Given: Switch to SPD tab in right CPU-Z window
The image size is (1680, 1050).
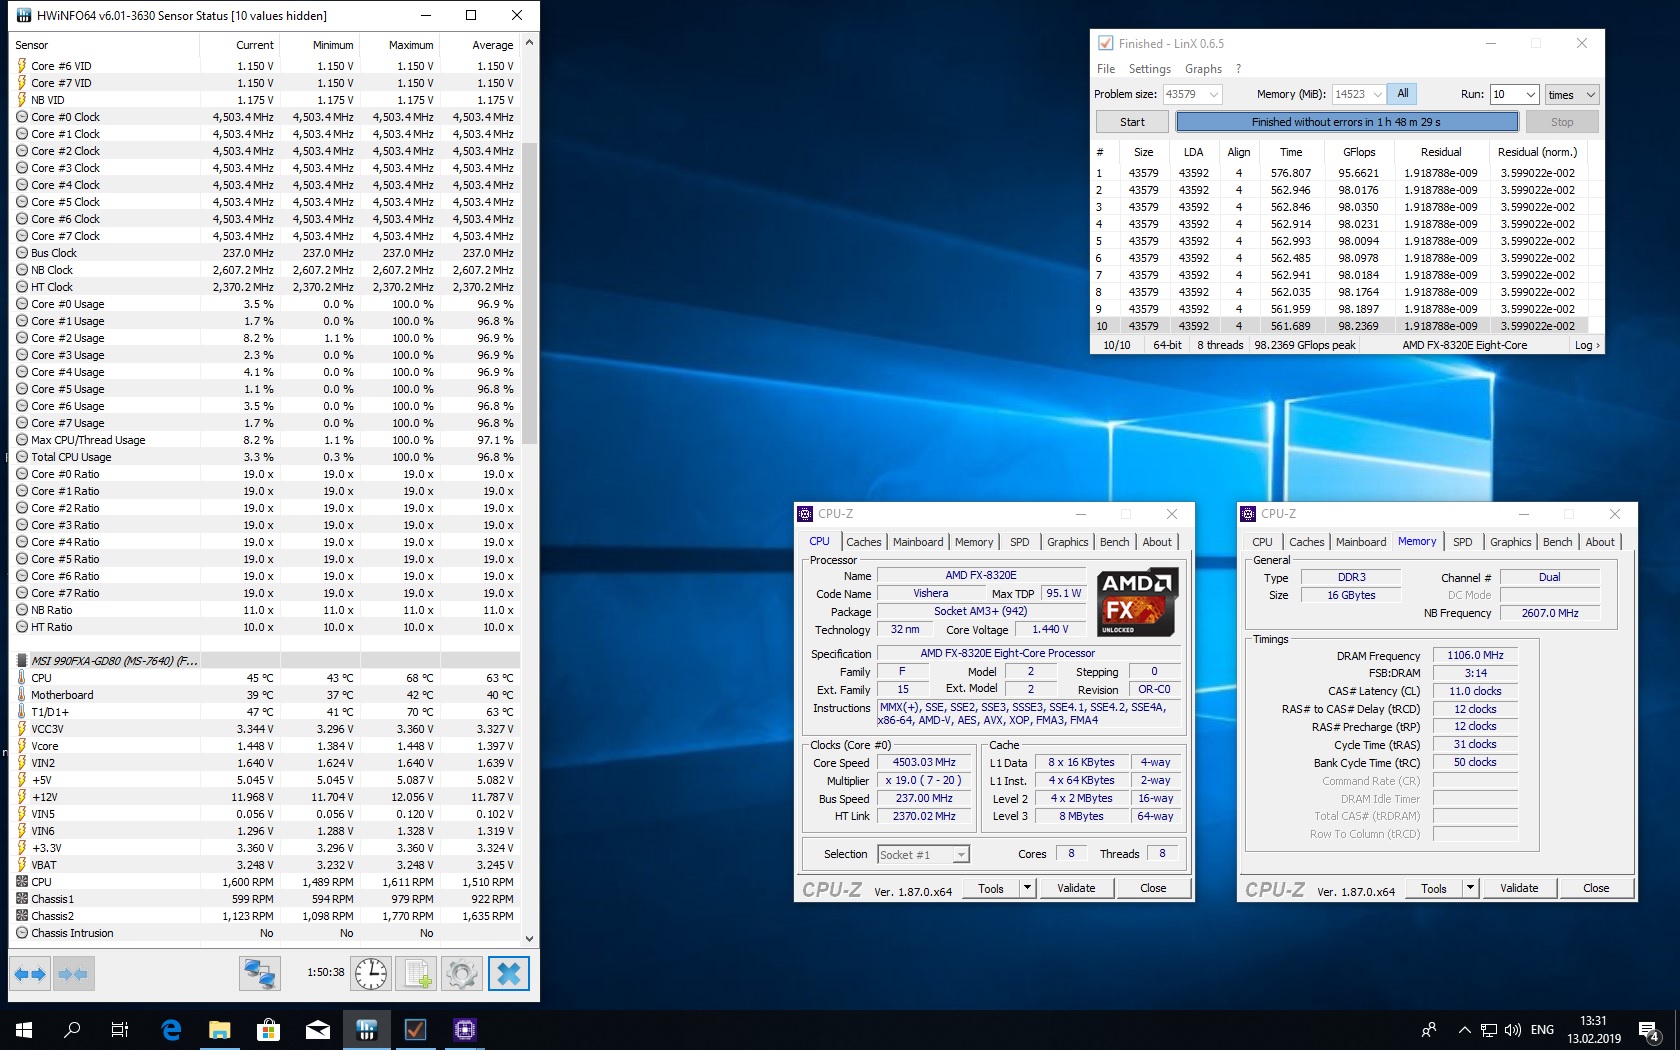Looking at the screenshot, I should coord(1462,542).
